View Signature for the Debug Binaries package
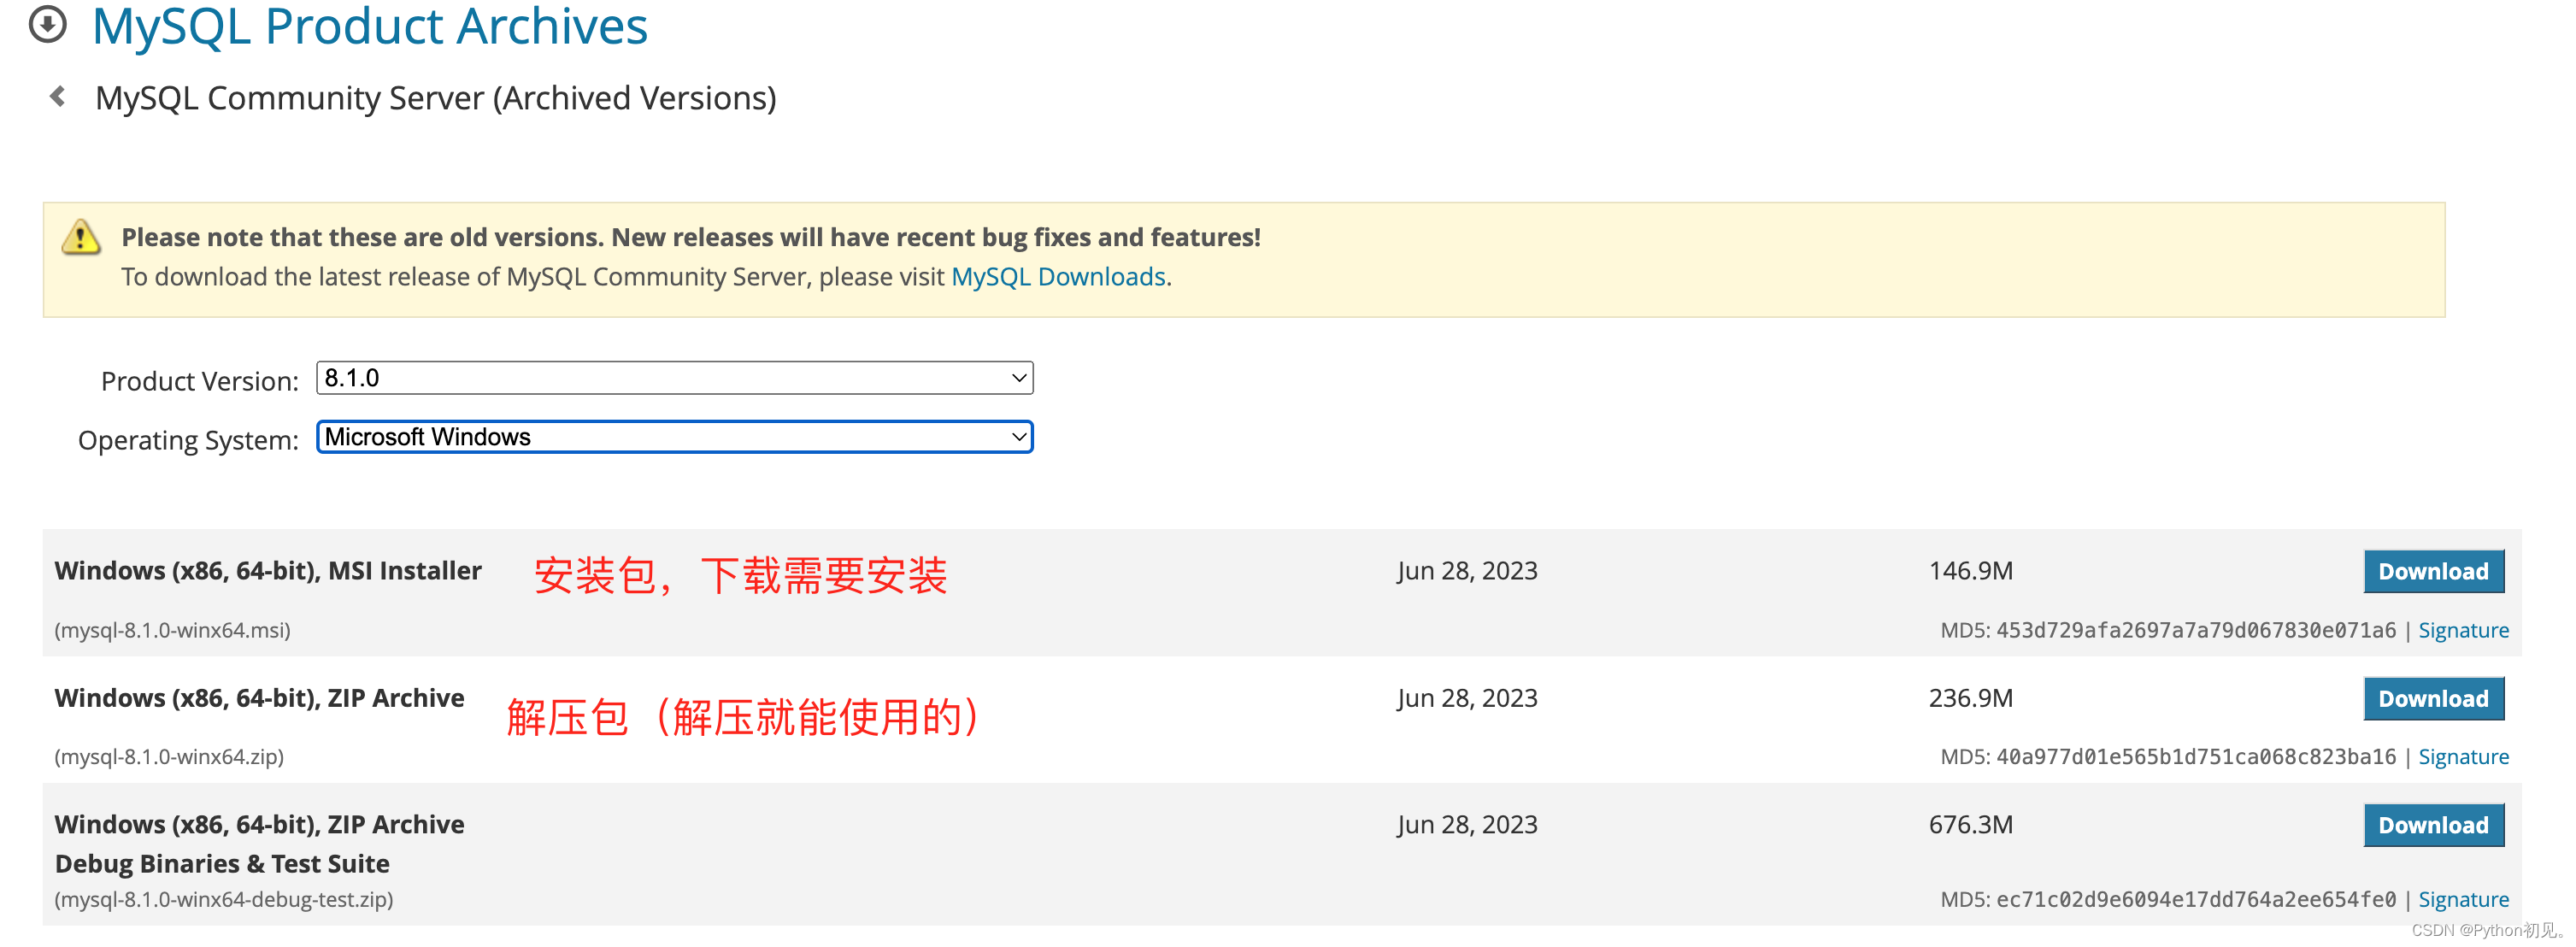The image size is (2576, 947). click(2464, 899)
